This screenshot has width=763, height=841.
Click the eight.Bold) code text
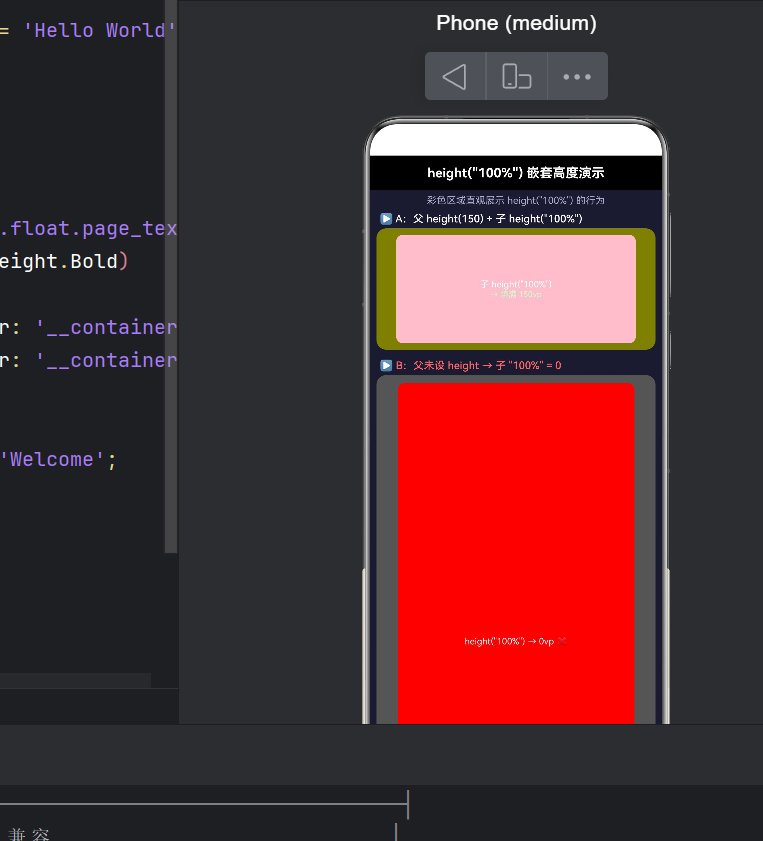(x=64, y=262)
